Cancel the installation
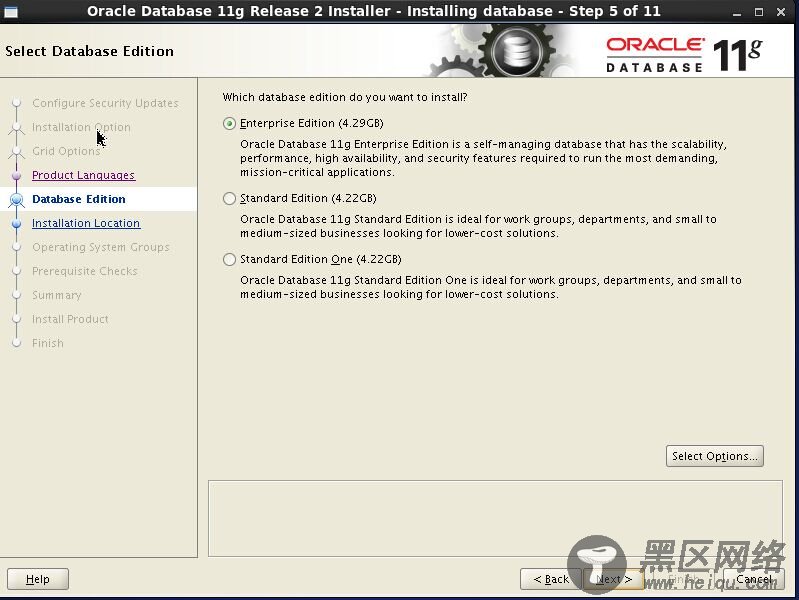The height and width of the screenshot is (600, 799). click(754, 579)
